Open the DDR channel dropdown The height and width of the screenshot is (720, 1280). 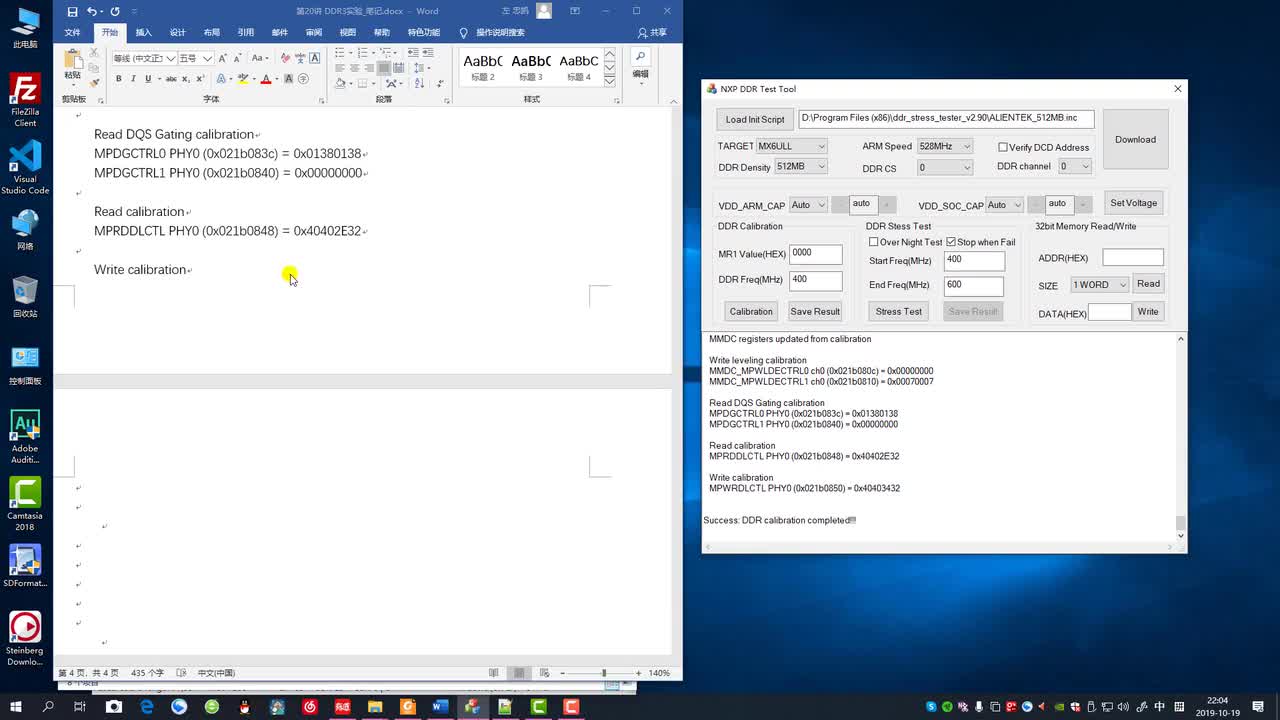tap(1075, 166)
